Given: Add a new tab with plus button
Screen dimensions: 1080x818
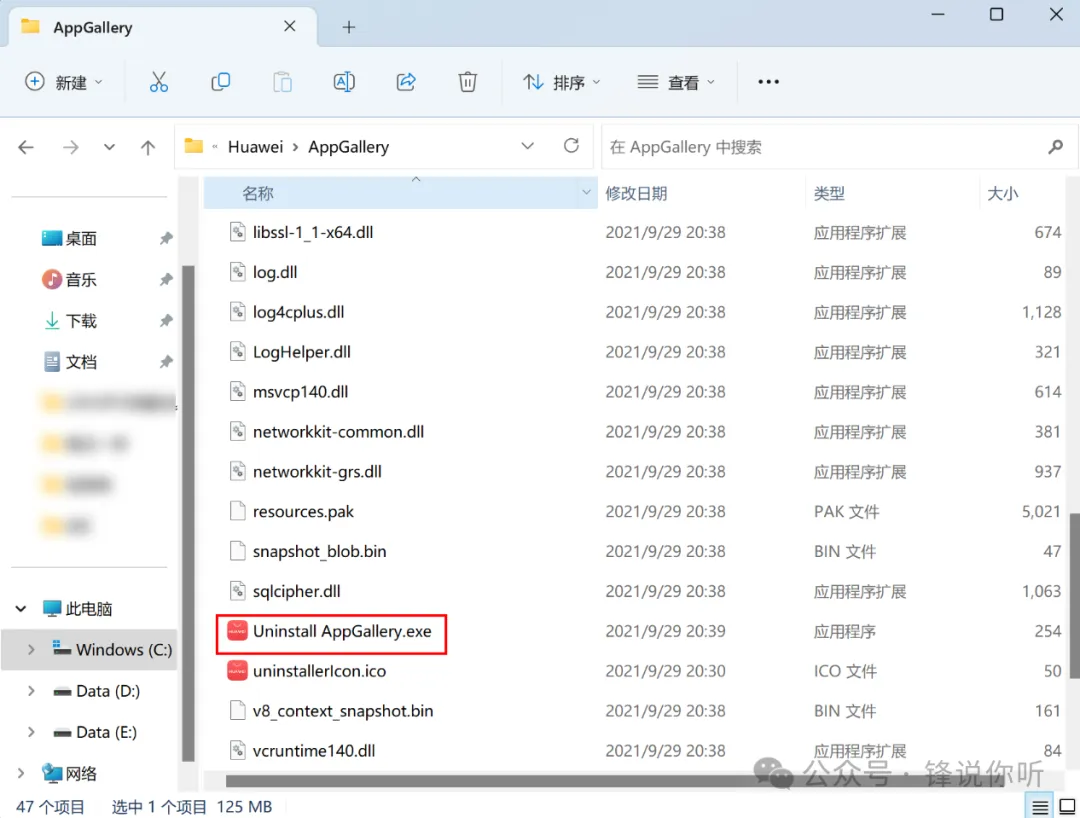Looking at the screenshot, I should (349, 28).
